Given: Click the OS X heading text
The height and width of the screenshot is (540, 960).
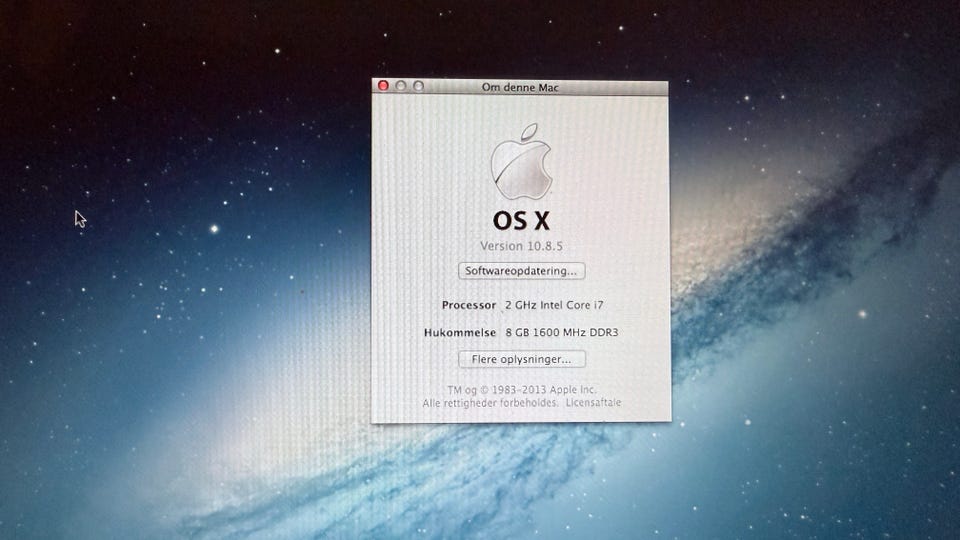Looking at the screenshot, I should pos(521,221).
